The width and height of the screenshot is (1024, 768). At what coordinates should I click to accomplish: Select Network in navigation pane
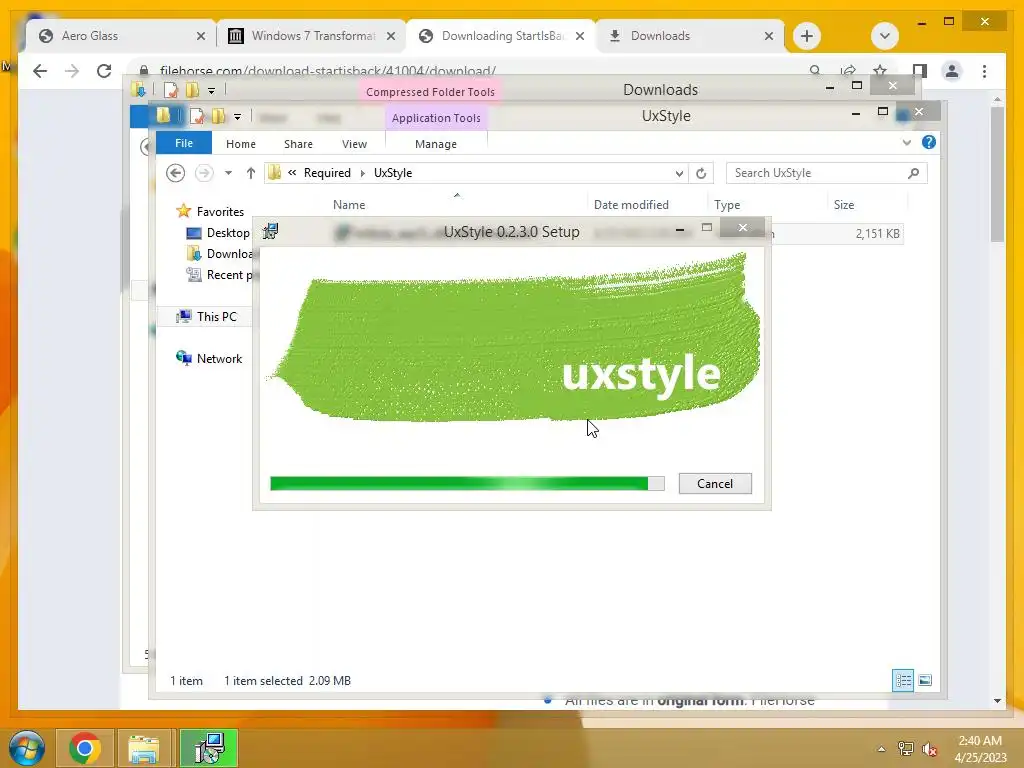tap(219, 359)
